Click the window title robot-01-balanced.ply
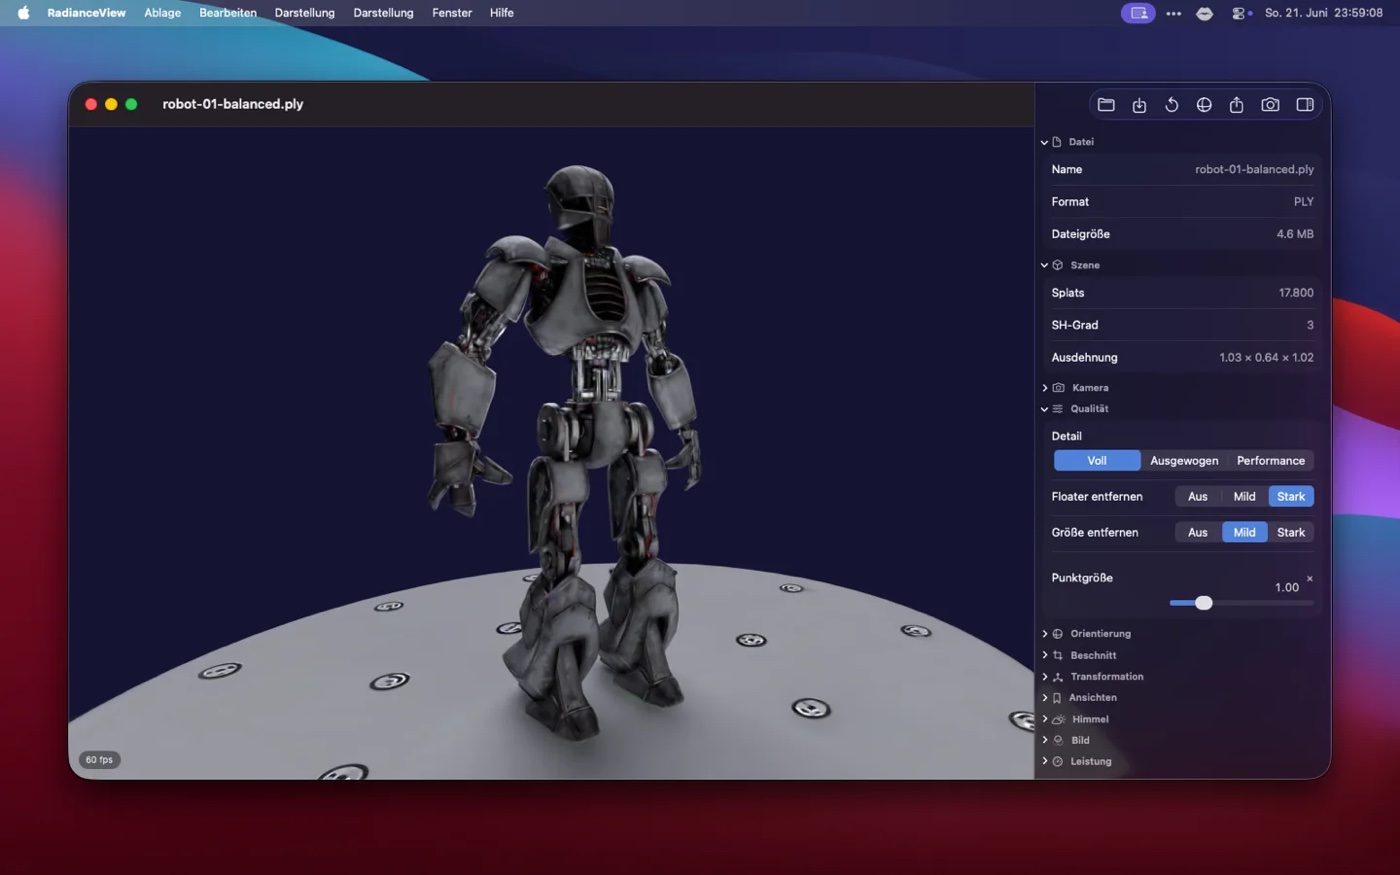This screenshot has height=875, width=1400. 233,104
